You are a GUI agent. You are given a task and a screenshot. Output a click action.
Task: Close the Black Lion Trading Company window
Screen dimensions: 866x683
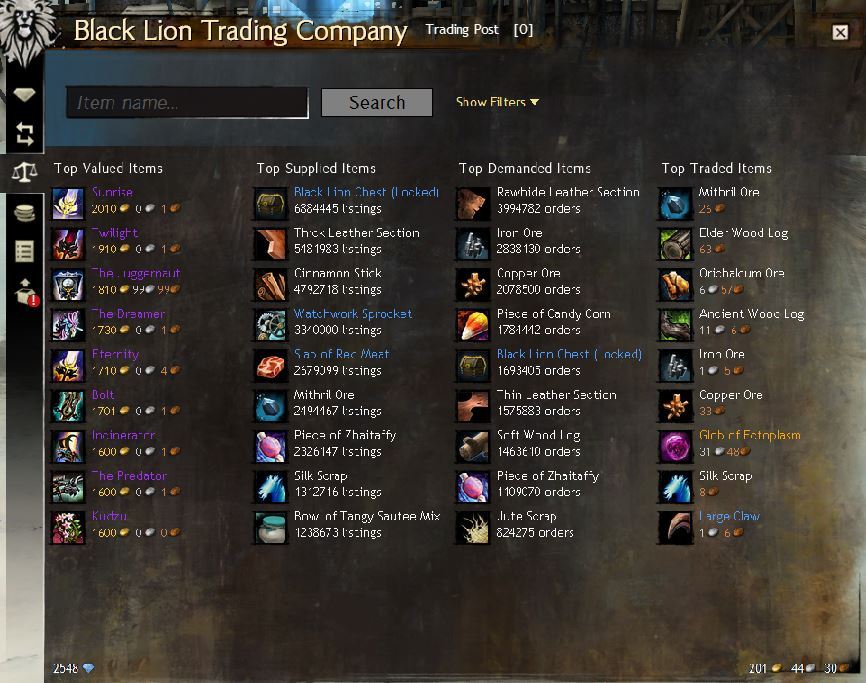click(840, 33)
